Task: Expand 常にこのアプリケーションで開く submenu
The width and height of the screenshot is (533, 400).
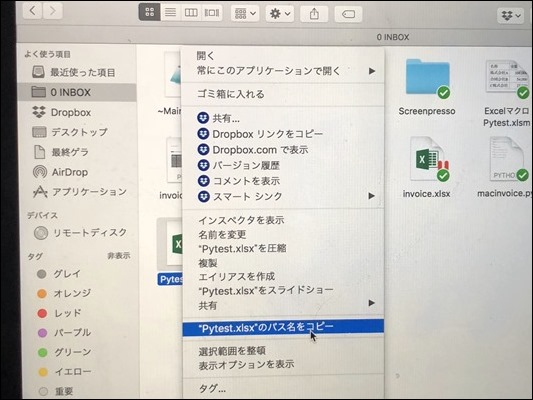Action: [283, 71]
